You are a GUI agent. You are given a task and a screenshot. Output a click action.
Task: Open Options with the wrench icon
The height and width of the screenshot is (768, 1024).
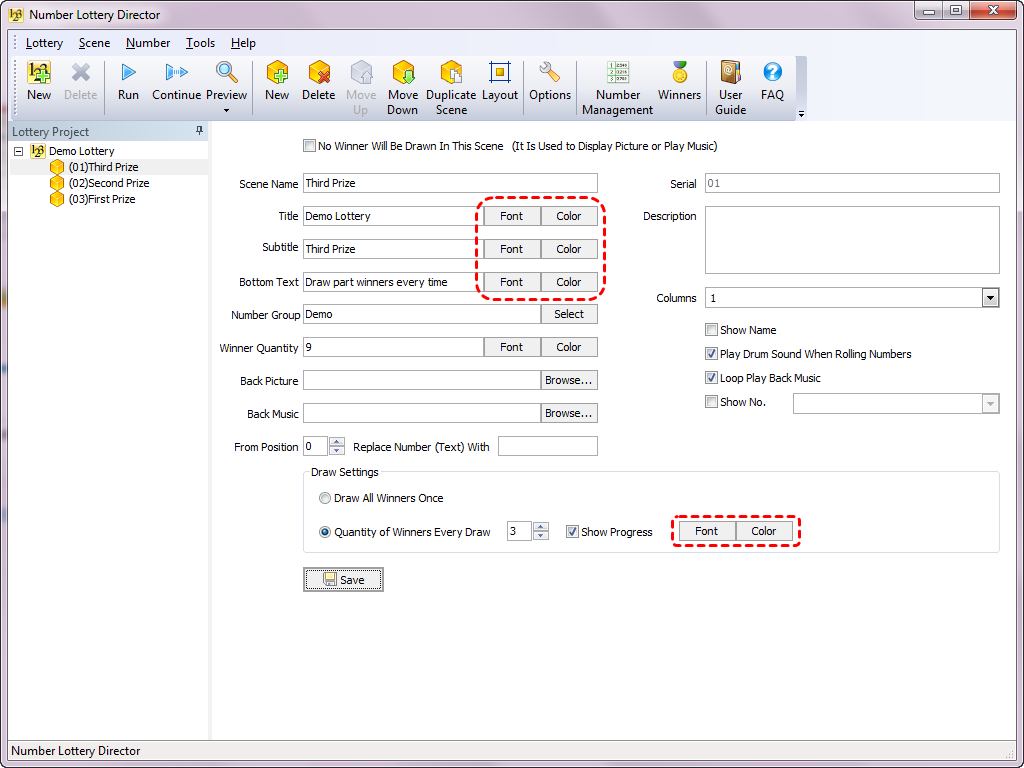(x=549, y=73)
